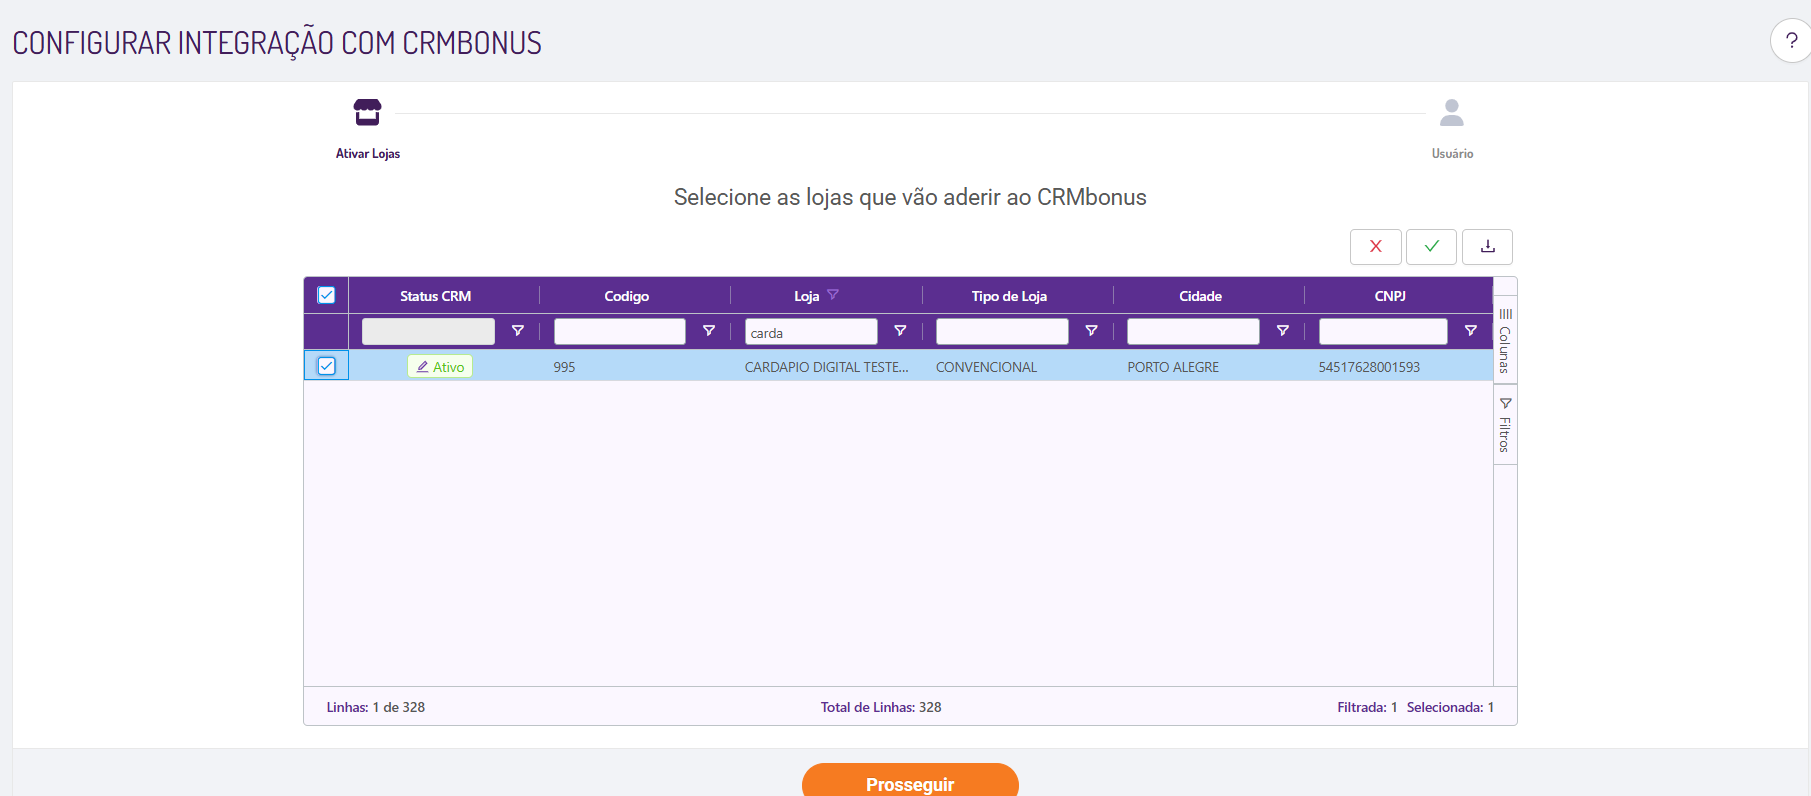Click the help question mark icon
The height and width of the screenshot is (796, 1811).
point(1791,41)
